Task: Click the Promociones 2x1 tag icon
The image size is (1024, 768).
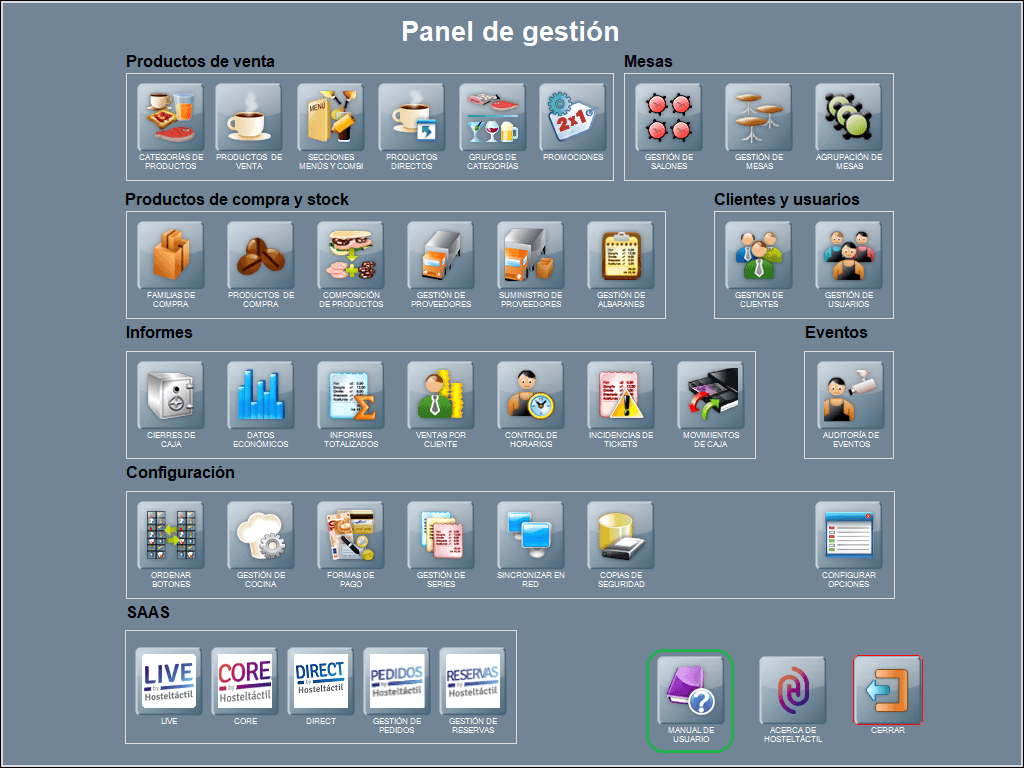Action: [x=573, y=117]
